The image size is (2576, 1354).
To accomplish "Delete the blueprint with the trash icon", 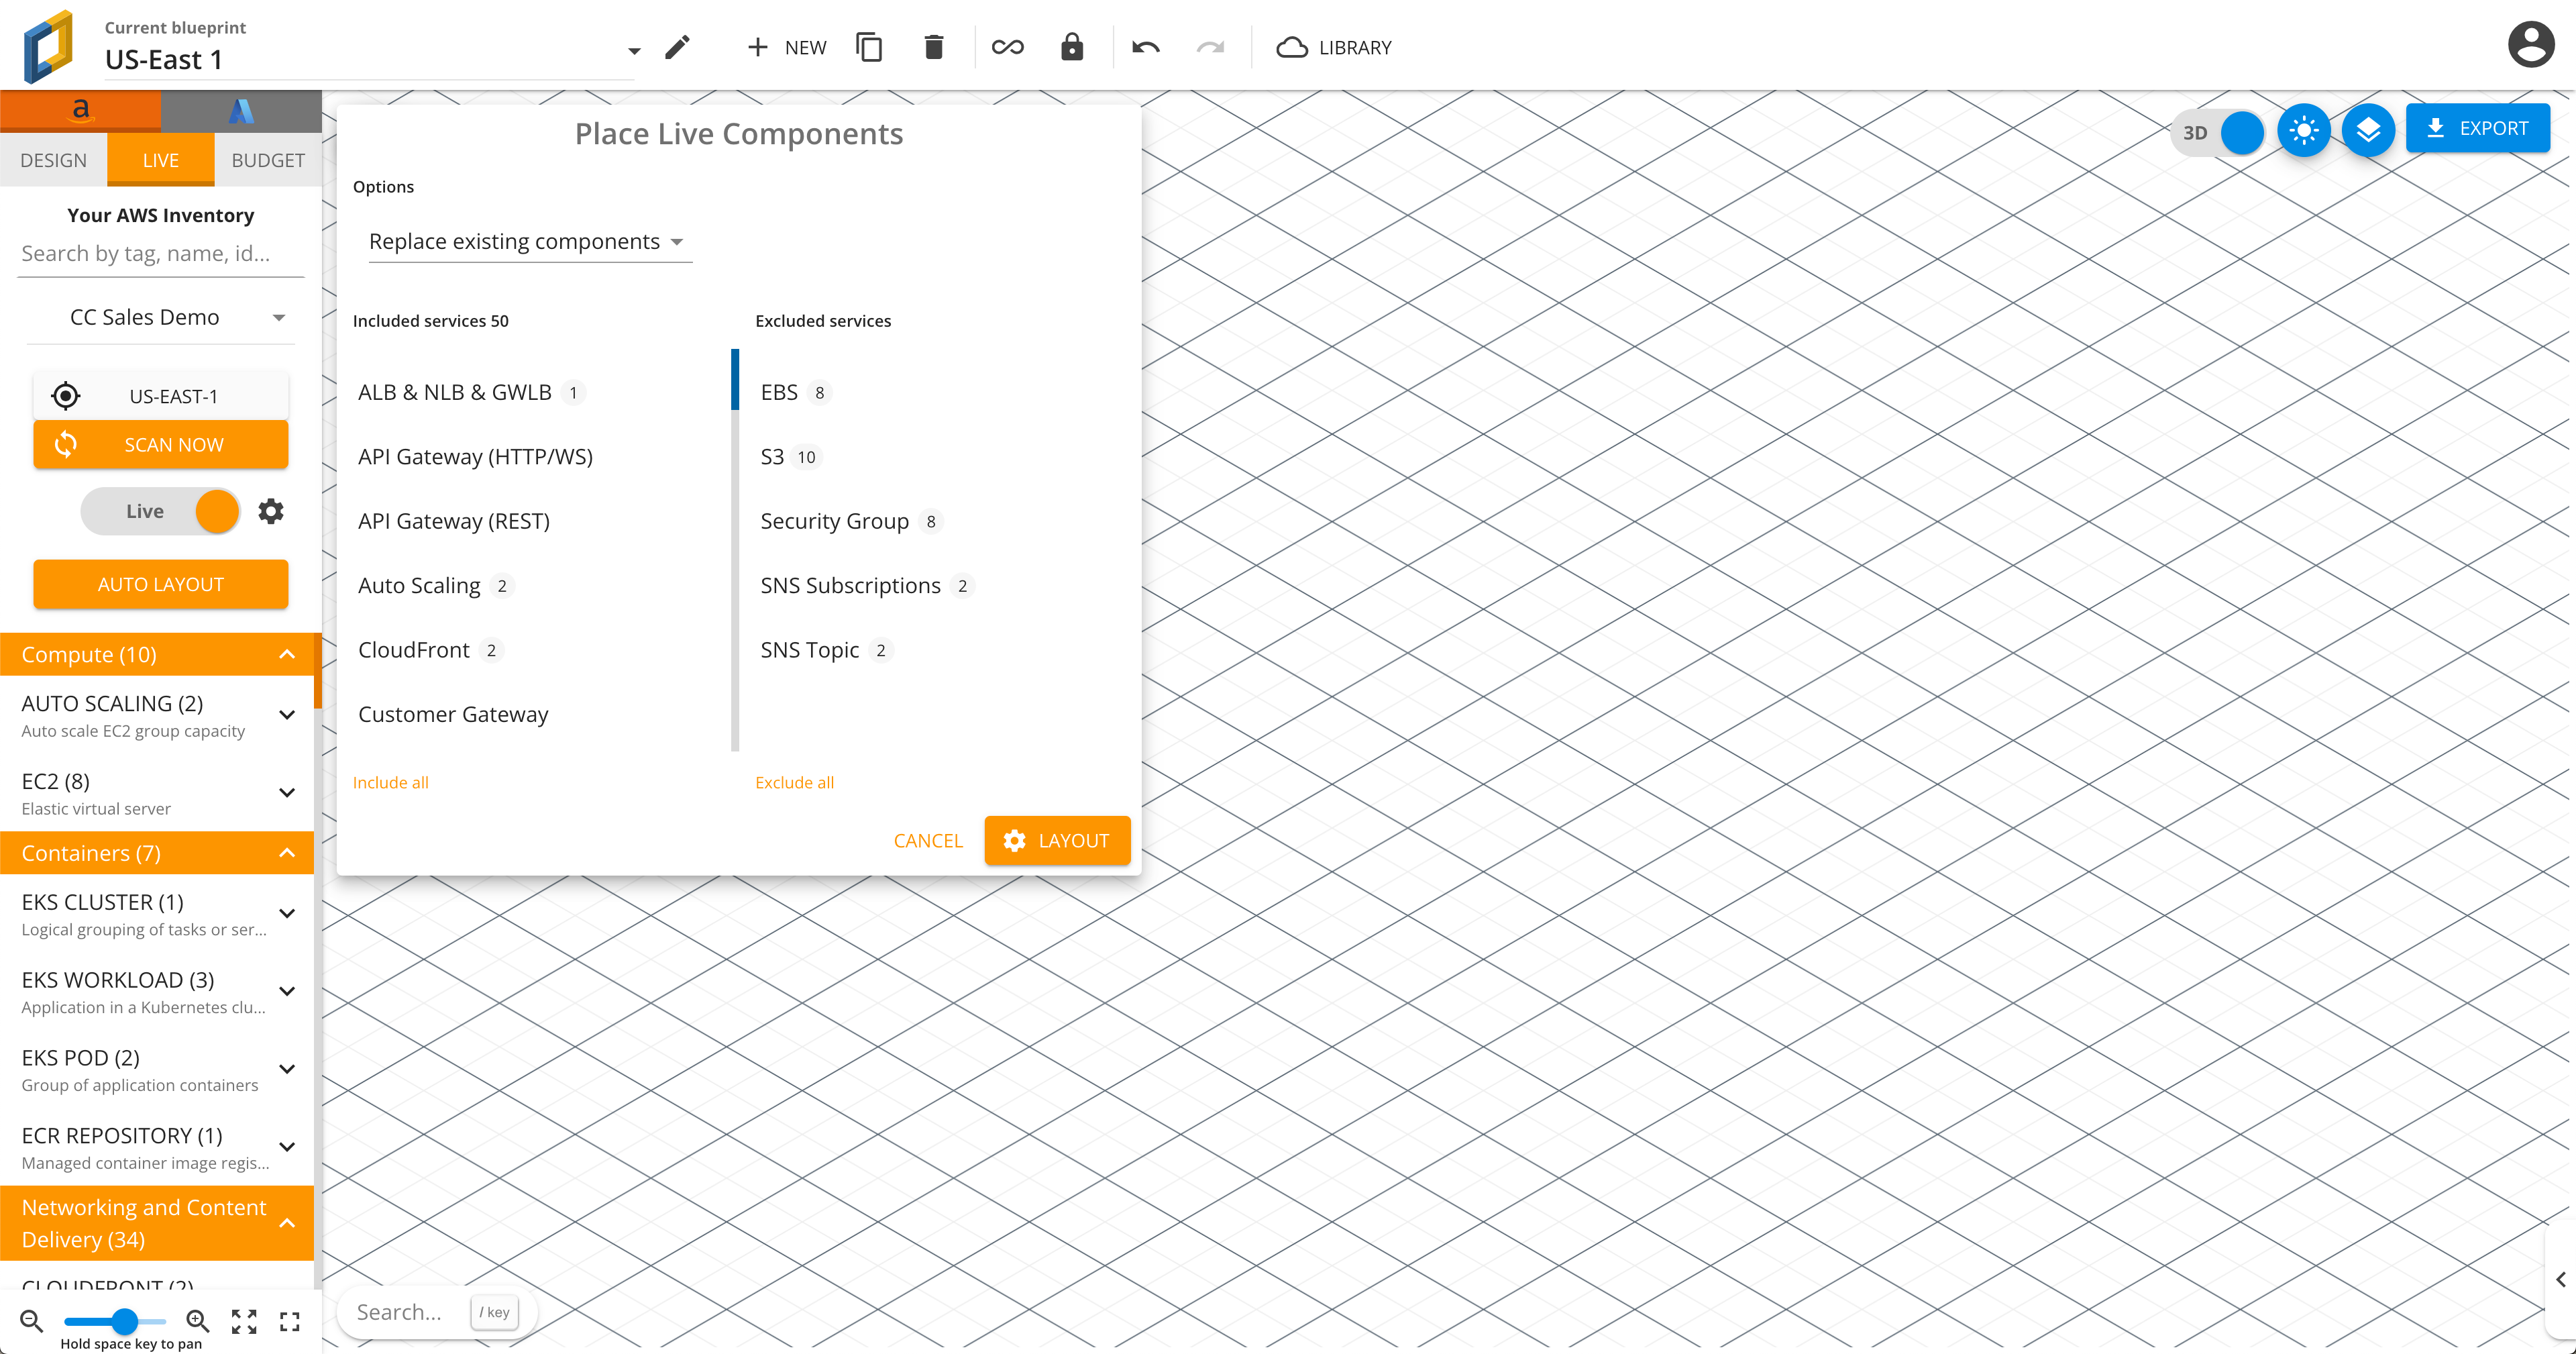I will click(x=934, y=47).
